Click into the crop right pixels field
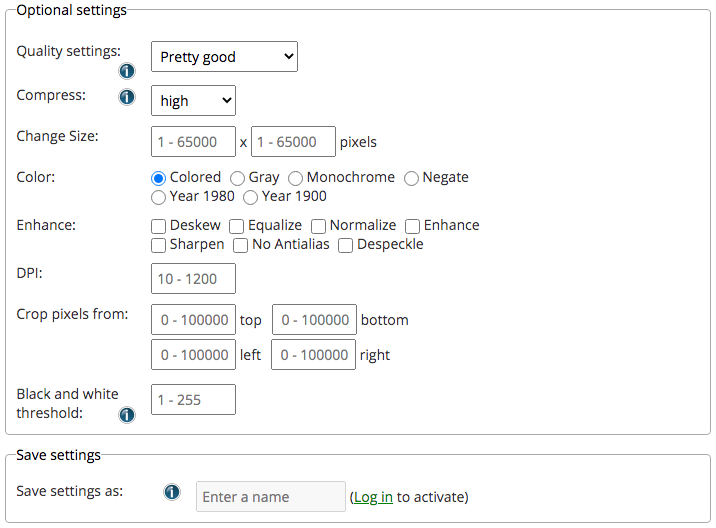 point(313,354)
